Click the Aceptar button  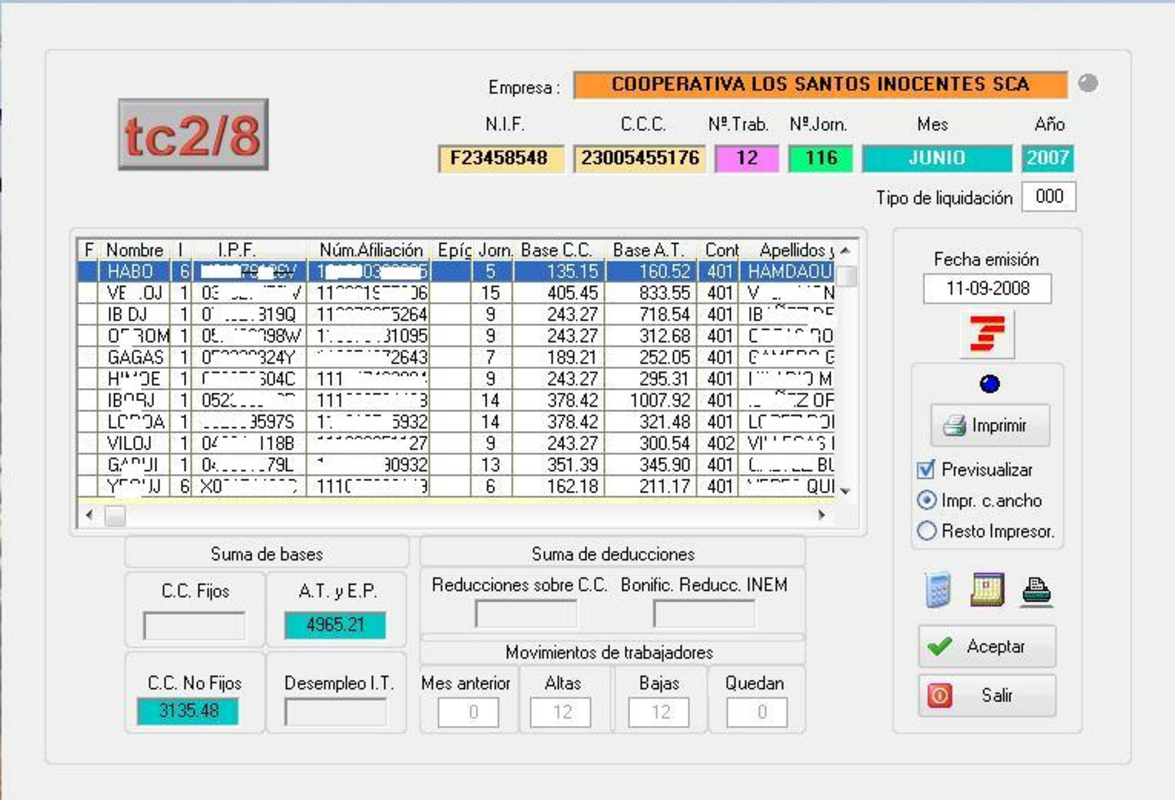987,646
